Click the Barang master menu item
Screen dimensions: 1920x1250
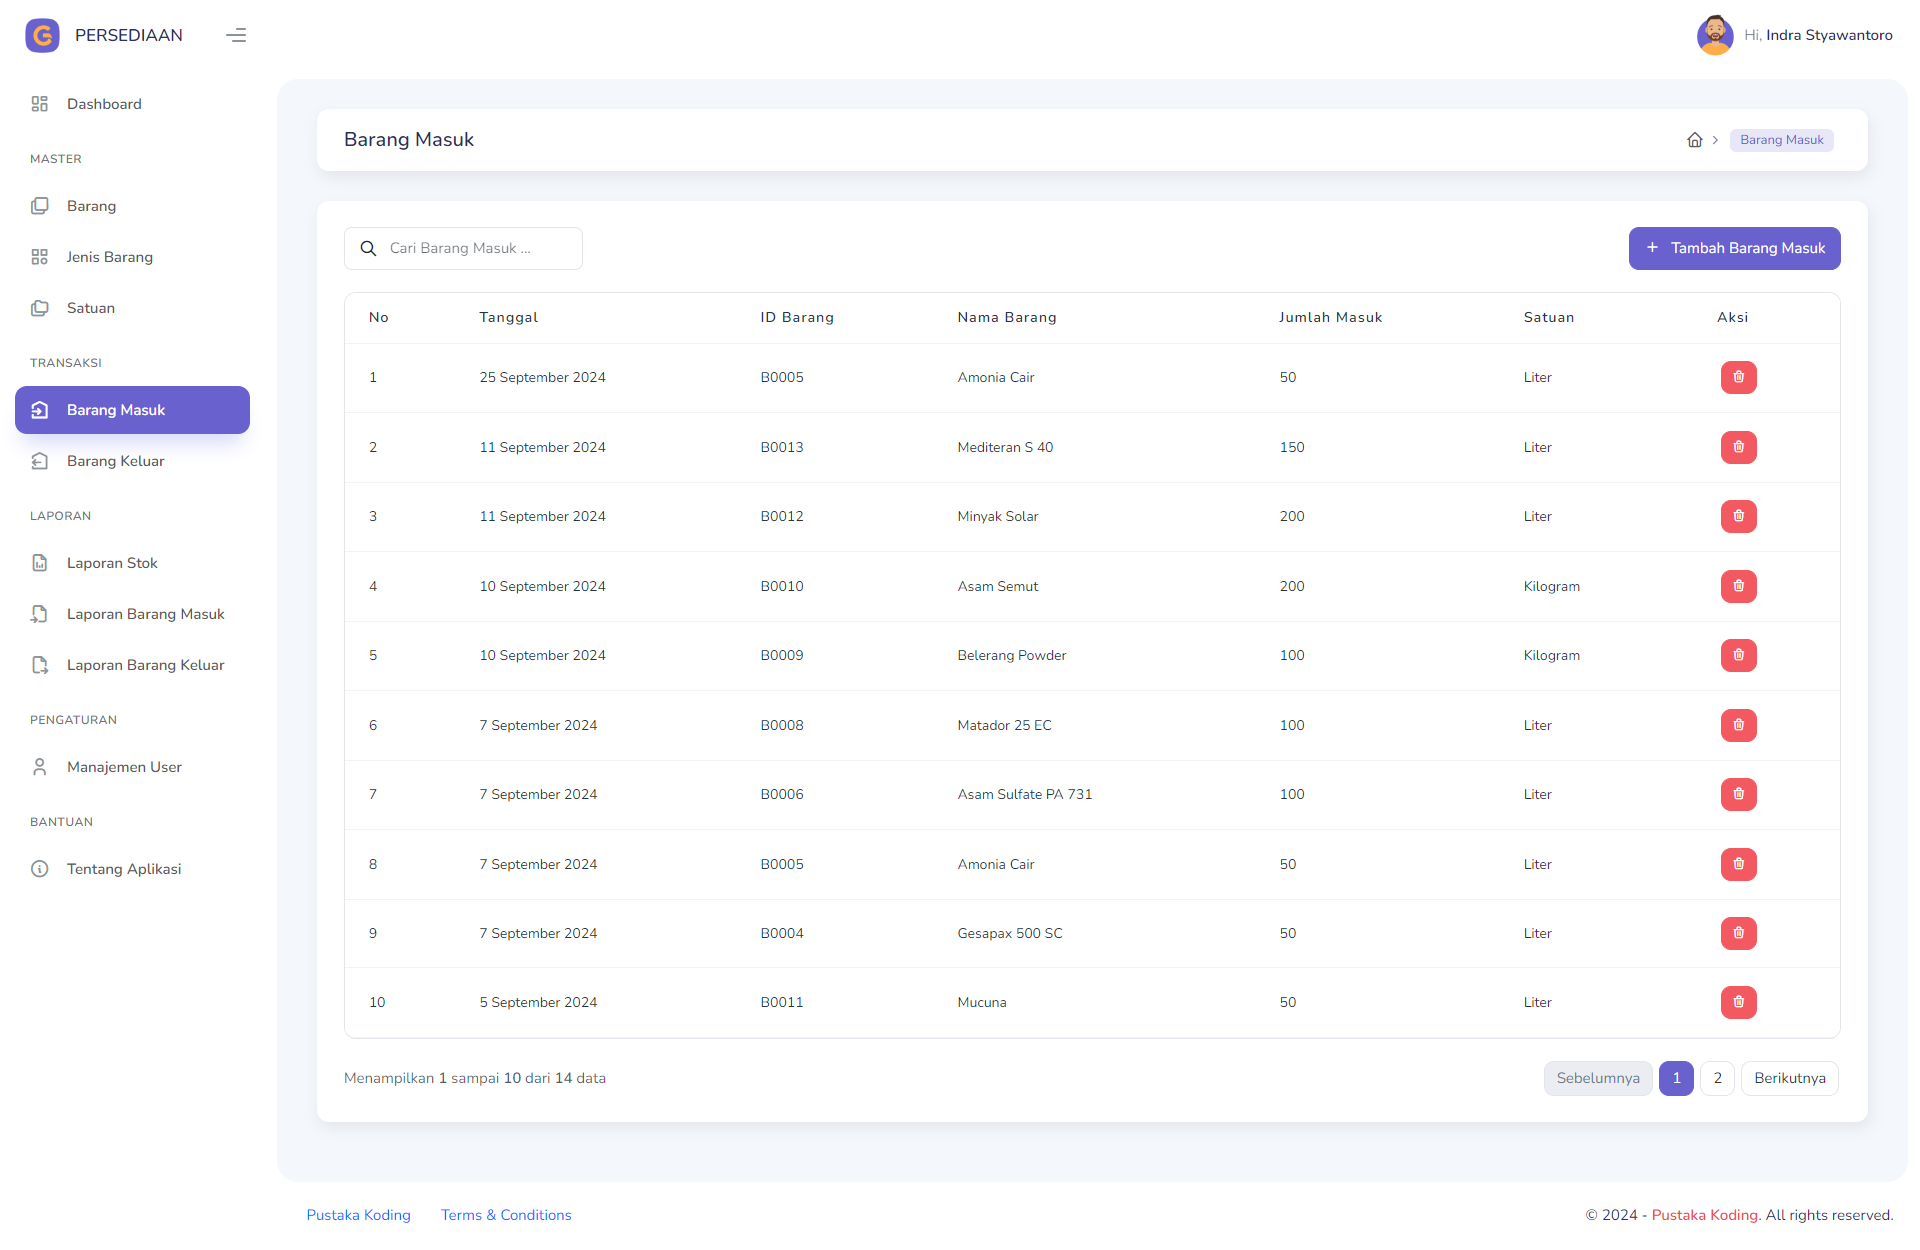click(x=90, y=206)
